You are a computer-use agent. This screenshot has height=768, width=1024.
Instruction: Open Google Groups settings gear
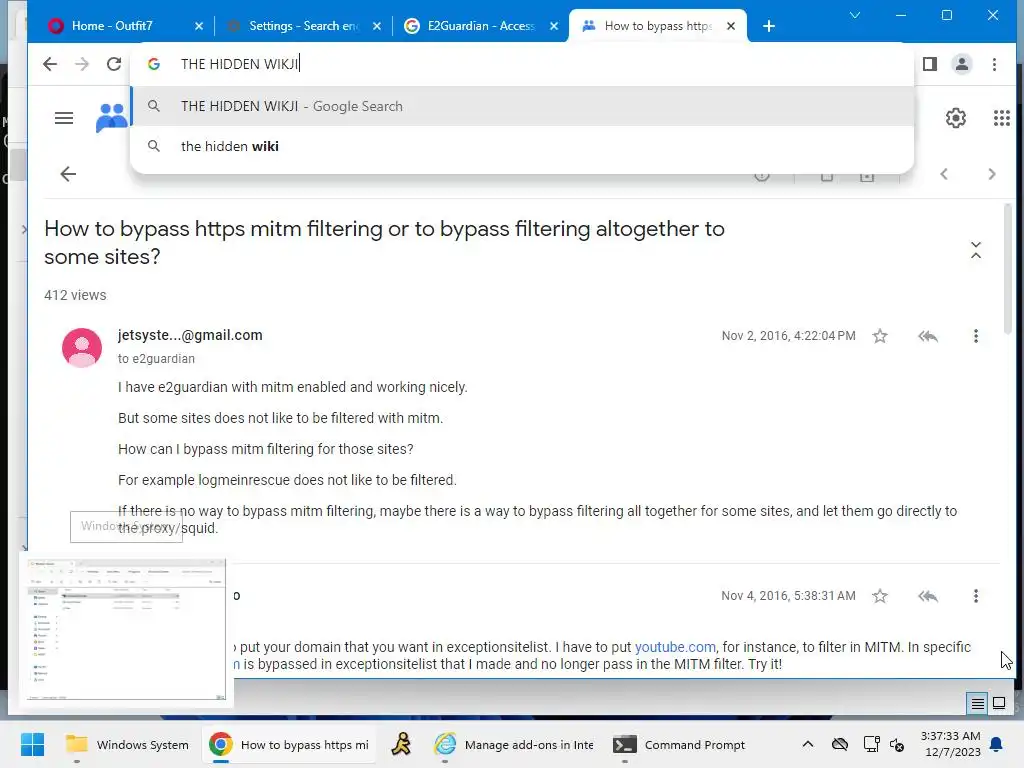(x=955, y=118)
